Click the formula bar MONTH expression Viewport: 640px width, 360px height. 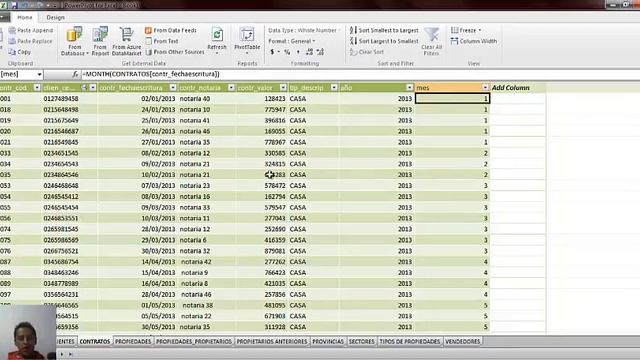pyautogui.click(x=151, y=74)
